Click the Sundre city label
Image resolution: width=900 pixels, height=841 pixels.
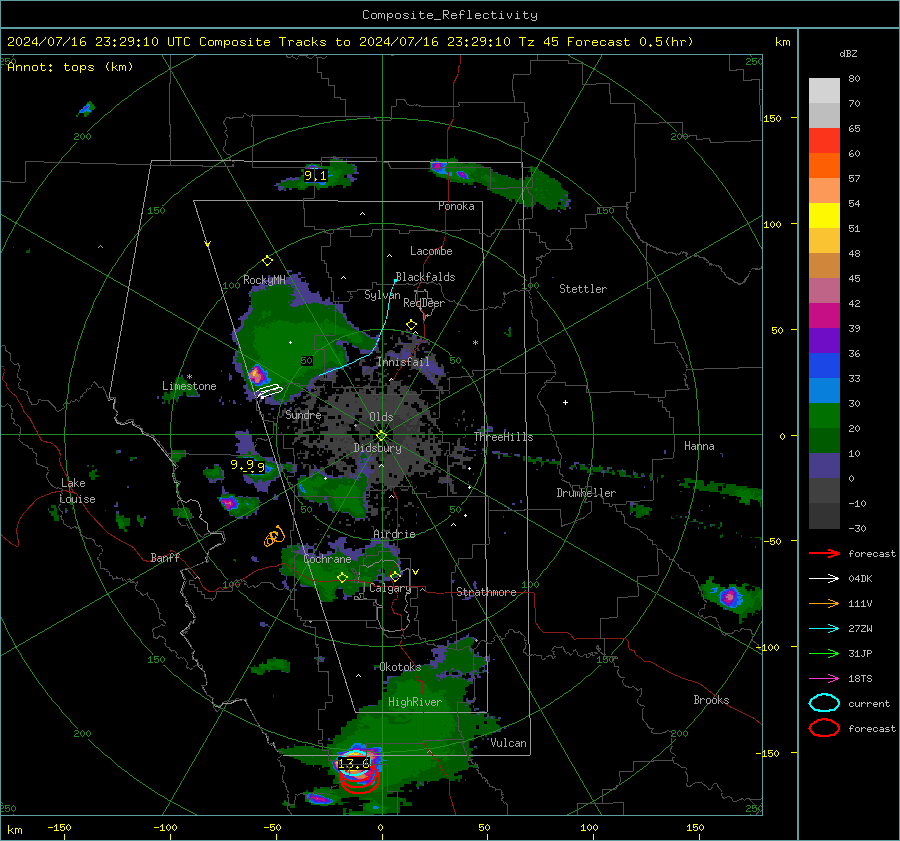304,415
